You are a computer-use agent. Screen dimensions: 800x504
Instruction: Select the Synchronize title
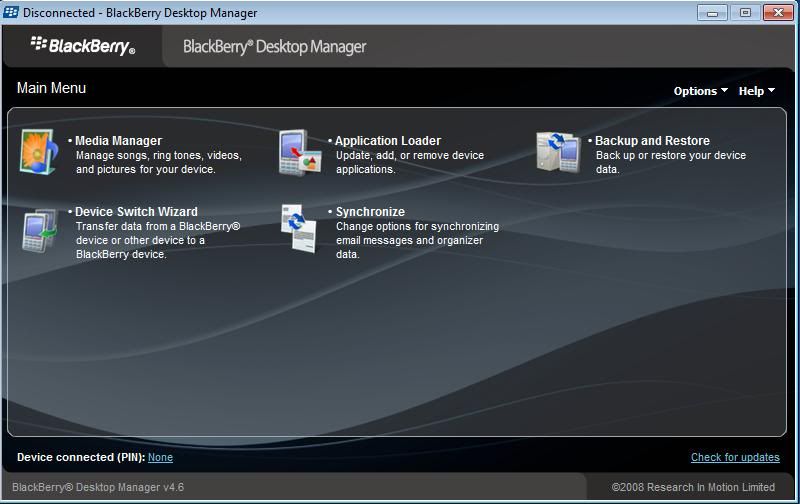[370, 212]
